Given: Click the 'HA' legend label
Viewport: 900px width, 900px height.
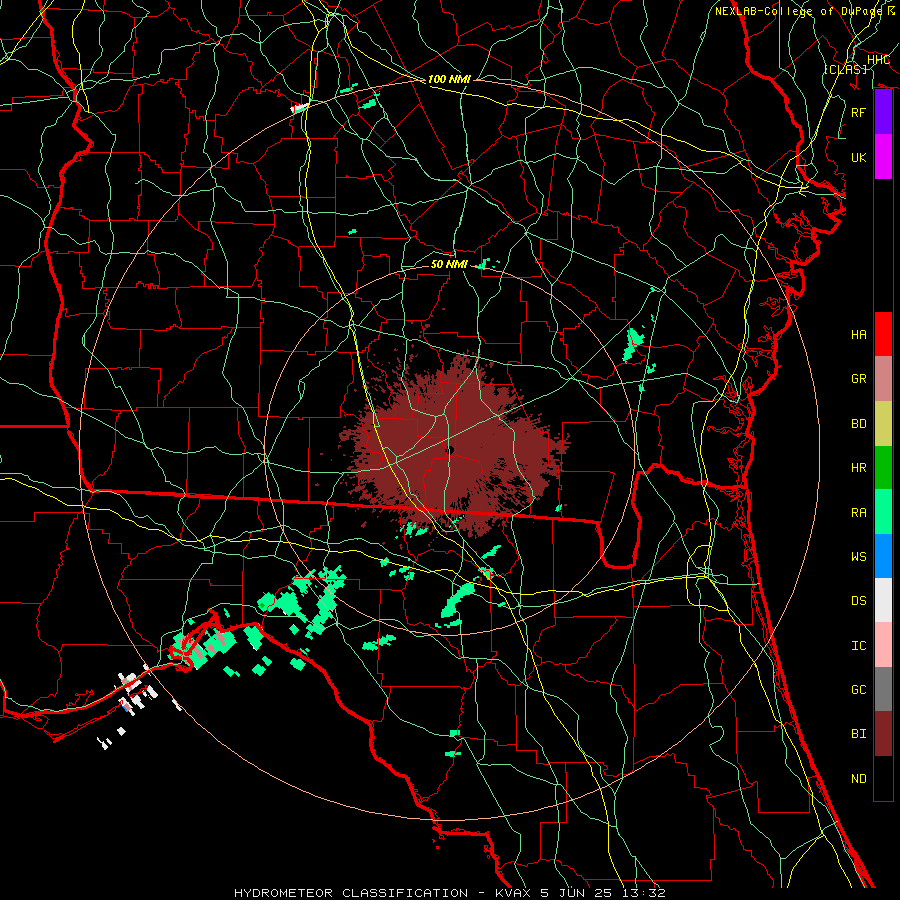Looking at the screenshot, I should coord(858,335).
